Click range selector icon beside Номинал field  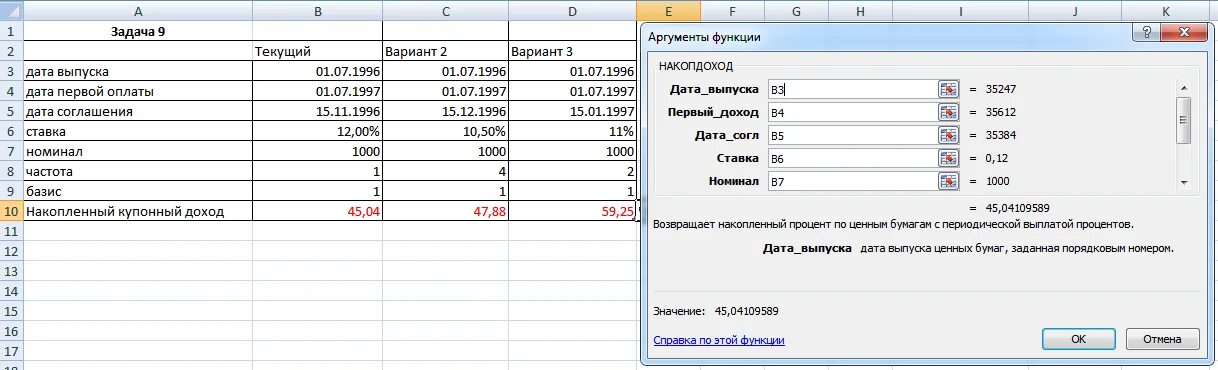click(x=948, y=181)
